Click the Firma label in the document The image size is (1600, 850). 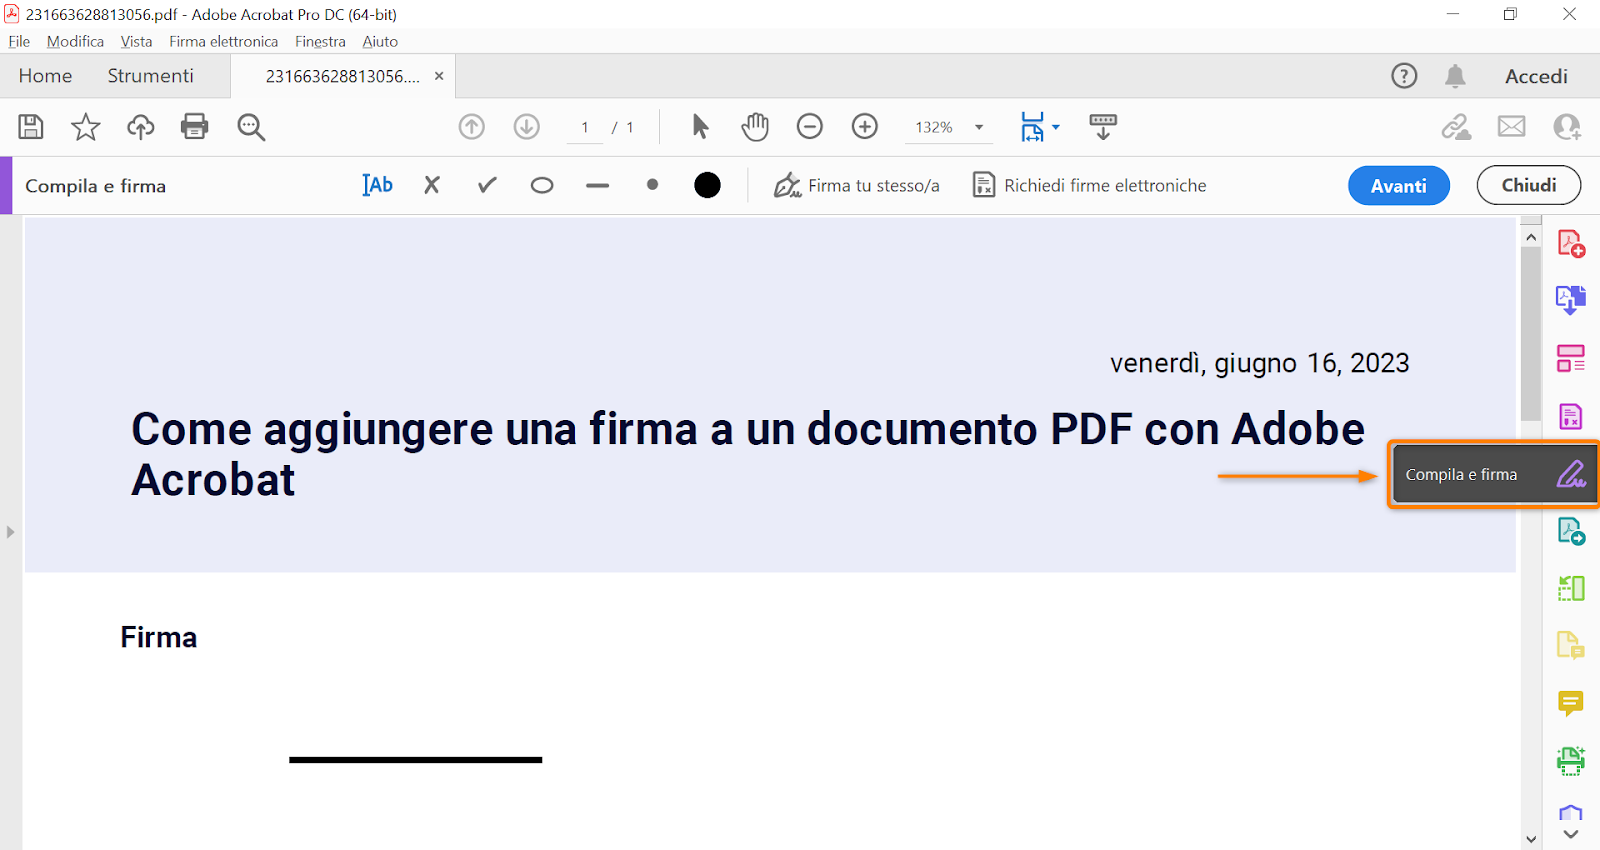pos(158,637)
